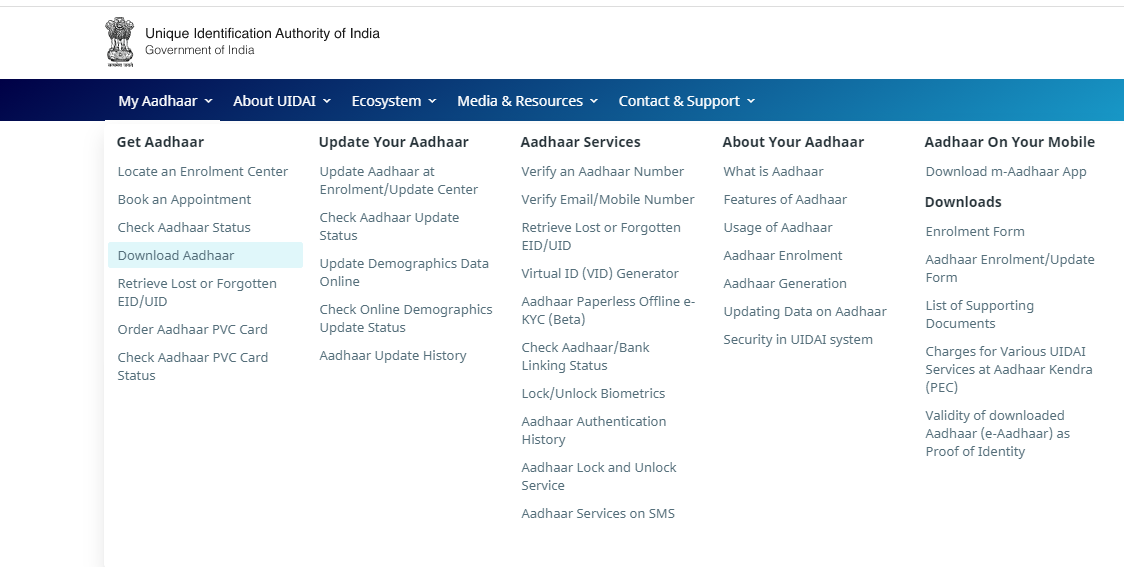This screenshot has width=1124, height=567.
Task: Click Aadhaar Generation
Action: pyautogui.click(x=785, y=283)
